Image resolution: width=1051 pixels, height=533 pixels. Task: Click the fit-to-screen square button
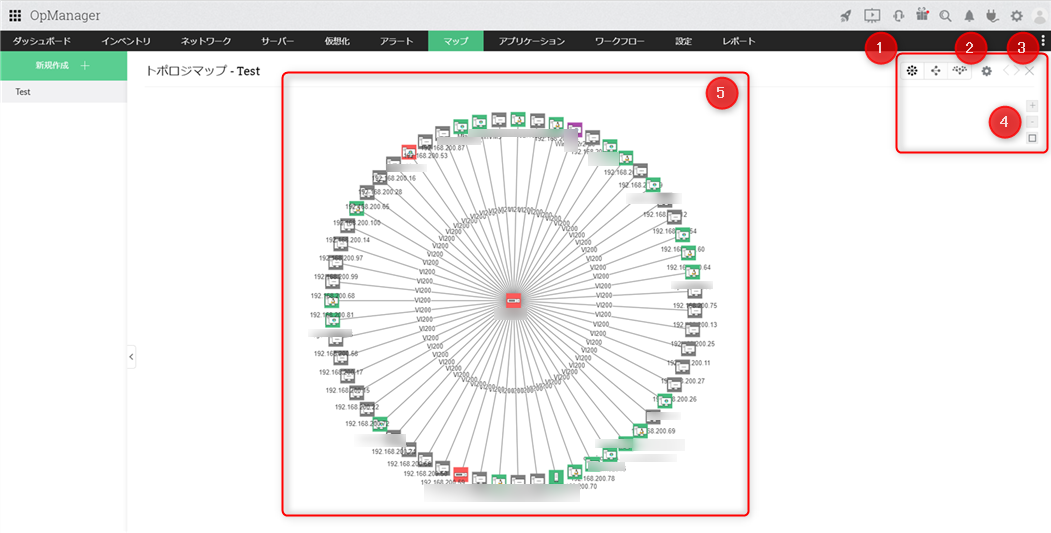click(1032, 138)
